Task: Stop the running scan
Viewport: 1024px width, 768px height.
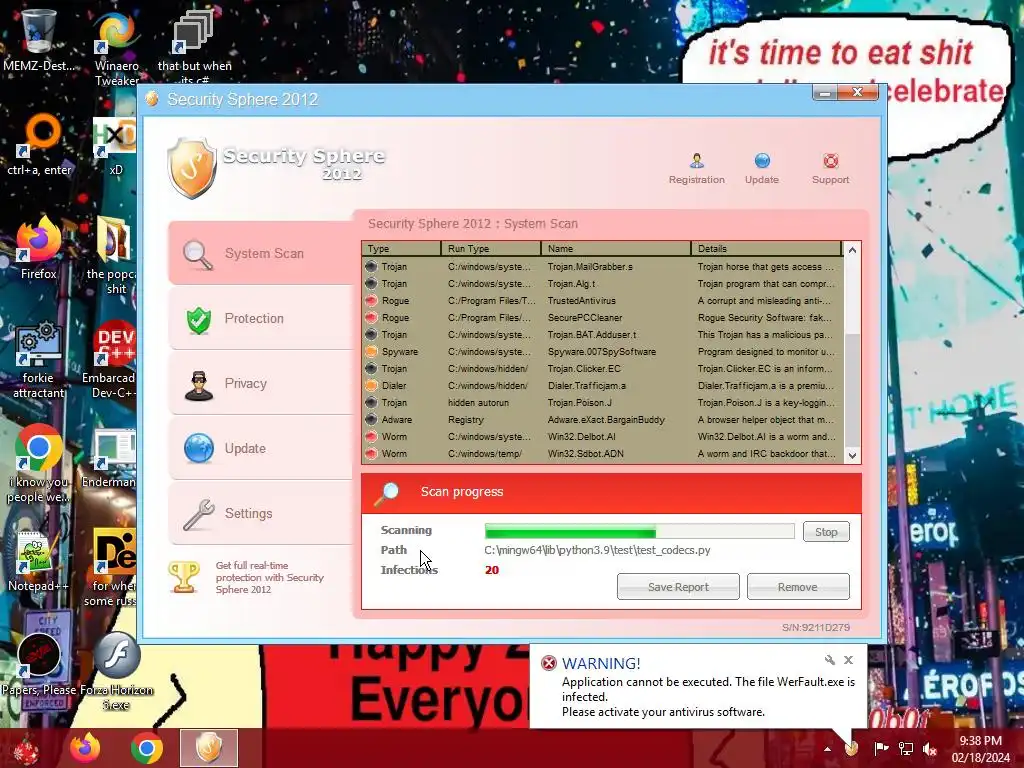Action: point(826,532)
